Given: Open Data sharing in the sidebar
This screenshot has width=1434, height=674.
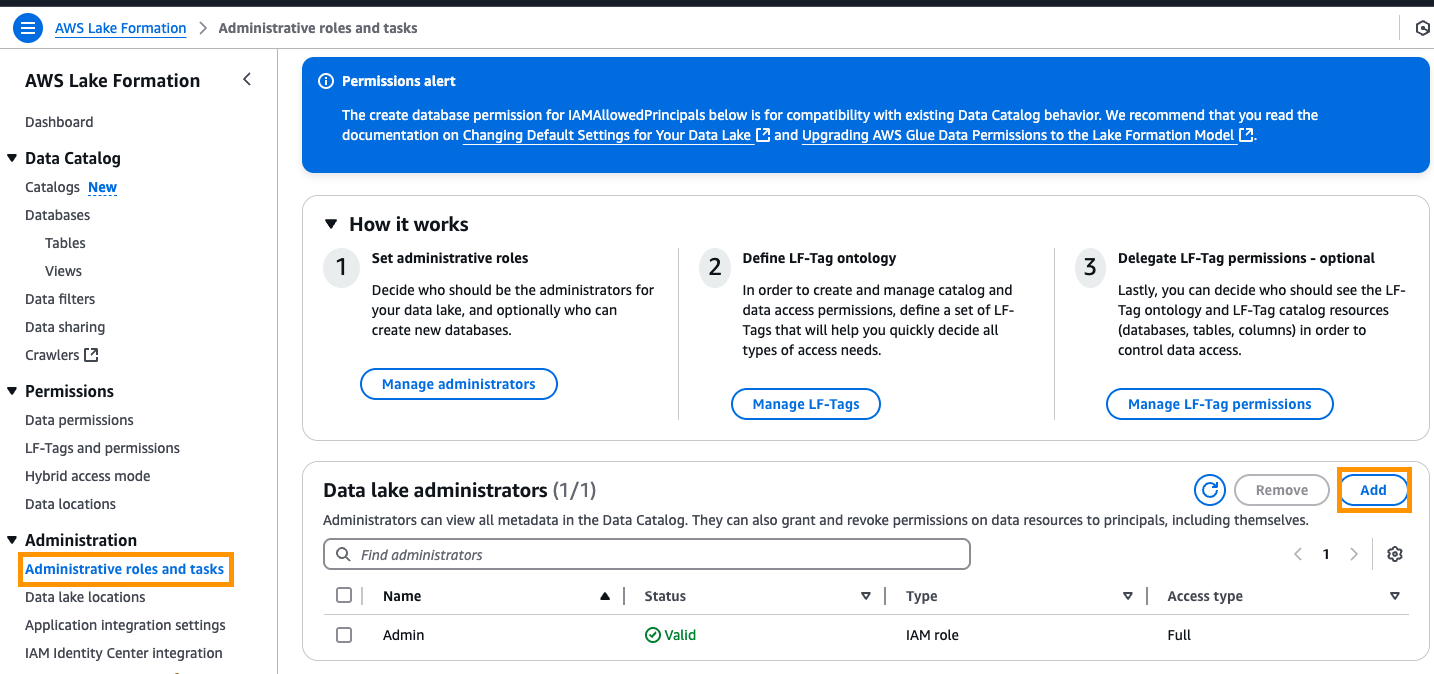Looking at the screenshot, I should pos(65,327).
